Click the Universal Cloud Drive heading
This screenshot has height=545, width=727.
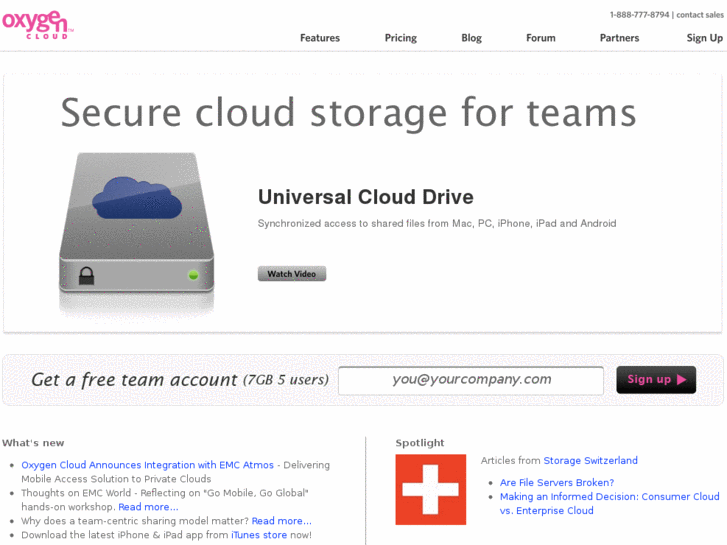pos(366,197)
